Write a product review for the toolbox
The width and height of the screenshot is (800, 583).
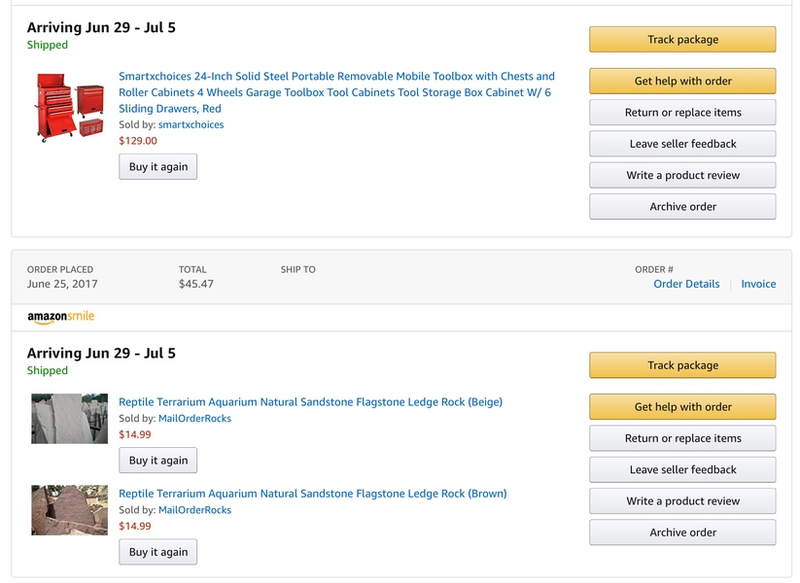point(682,175)
